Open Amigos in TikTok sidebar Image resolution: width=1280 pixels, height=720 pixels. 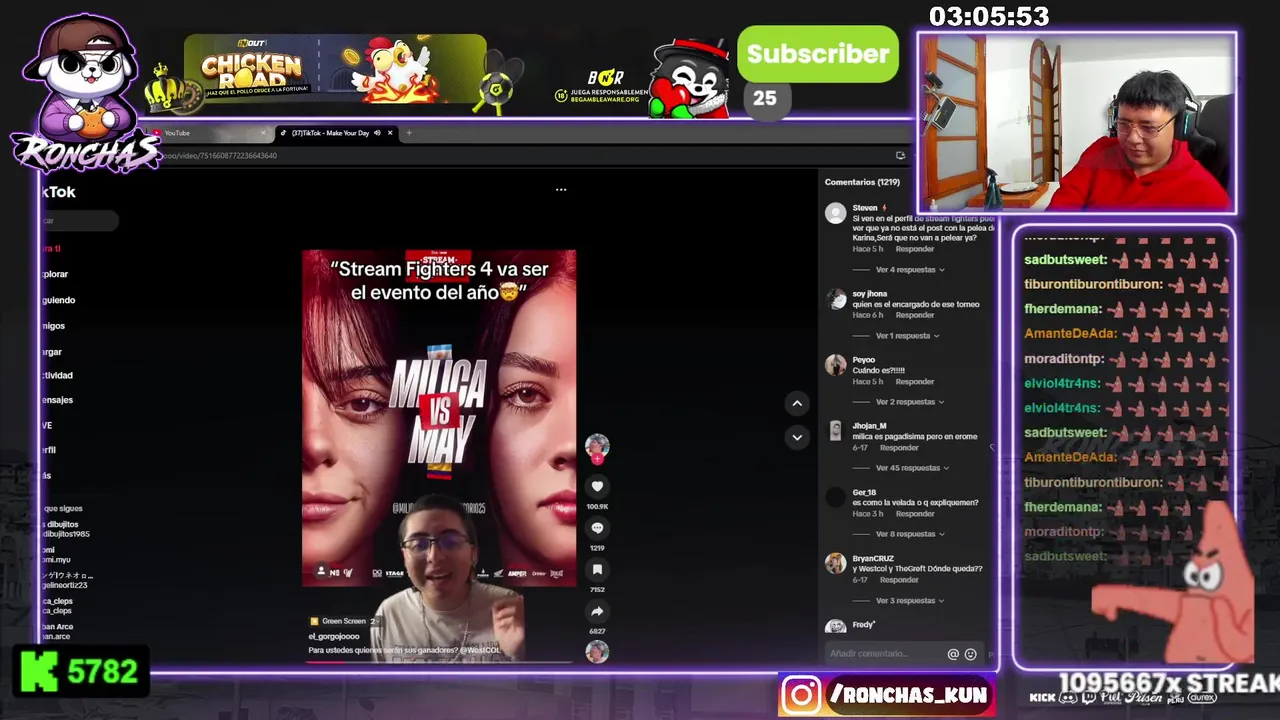tap(53, 326)
